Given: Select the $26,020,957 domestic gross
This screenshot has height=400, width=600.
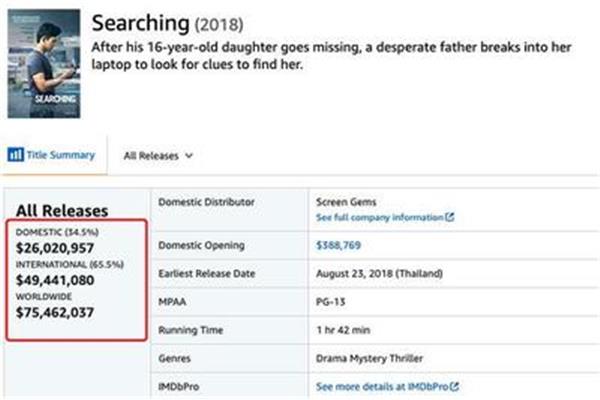Looking at the screenshot, I should [55, 248].
